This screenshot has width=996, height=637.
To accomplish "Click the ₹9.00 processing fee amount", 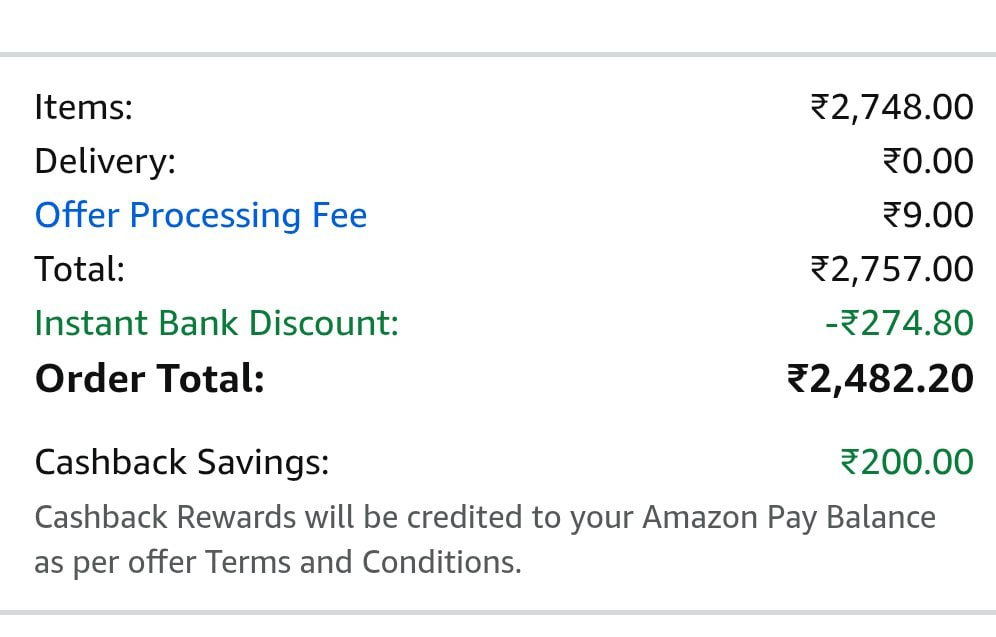I will pyautogui.click(x=927, y=215).
